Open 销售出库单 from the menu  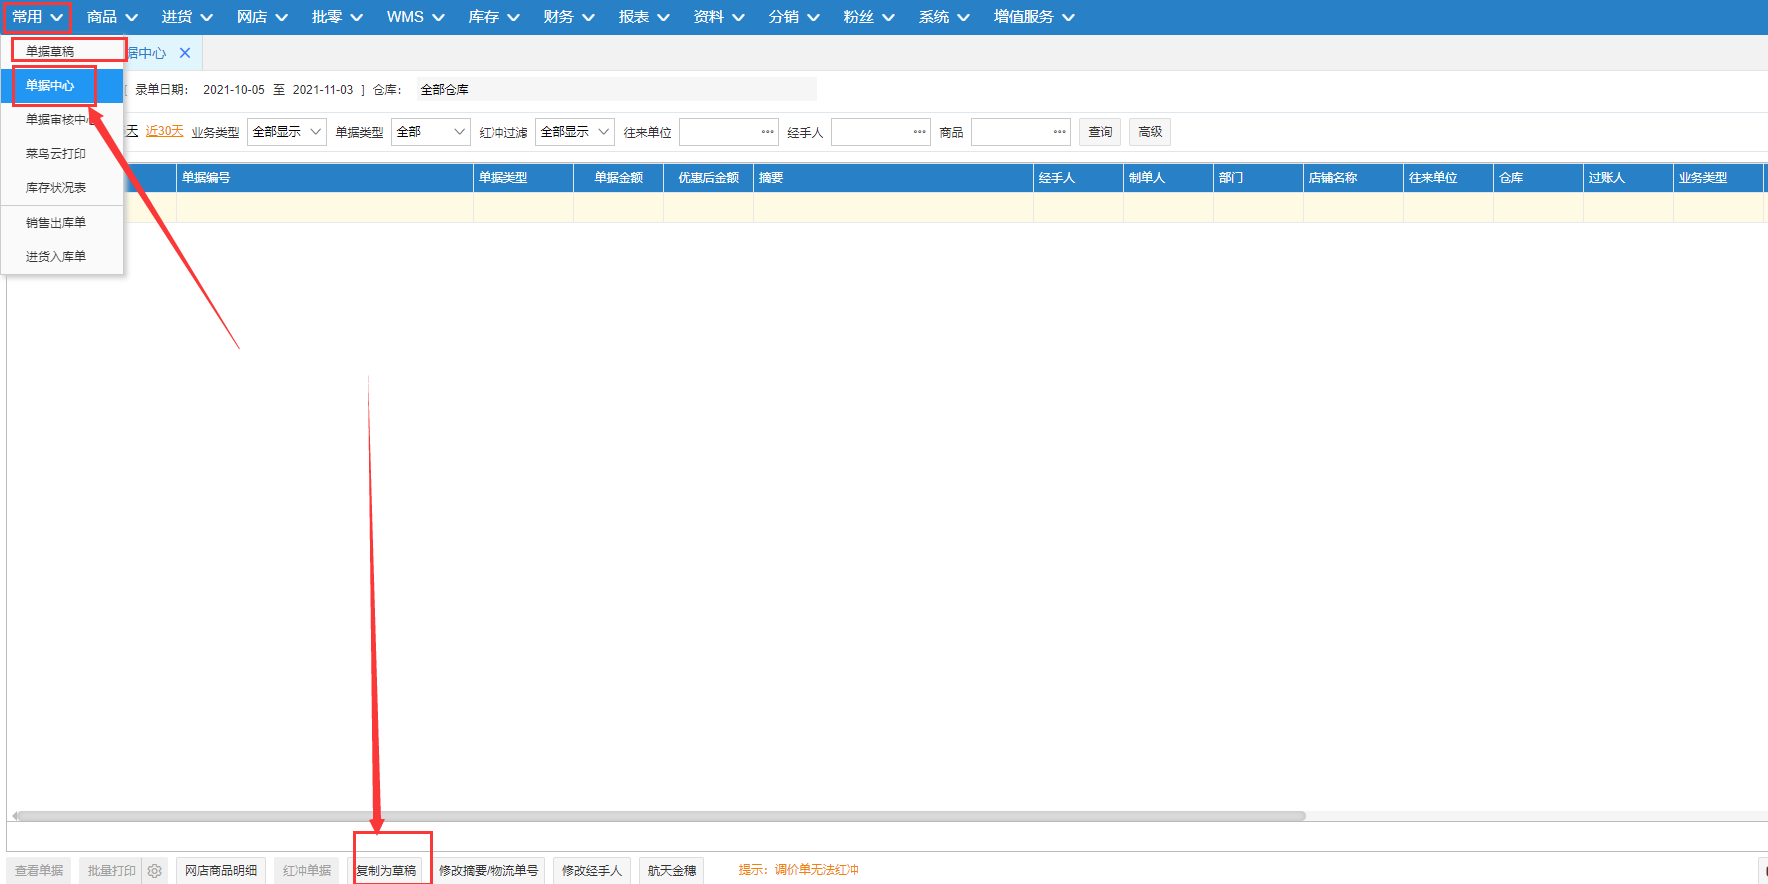[x=56, y=223]
